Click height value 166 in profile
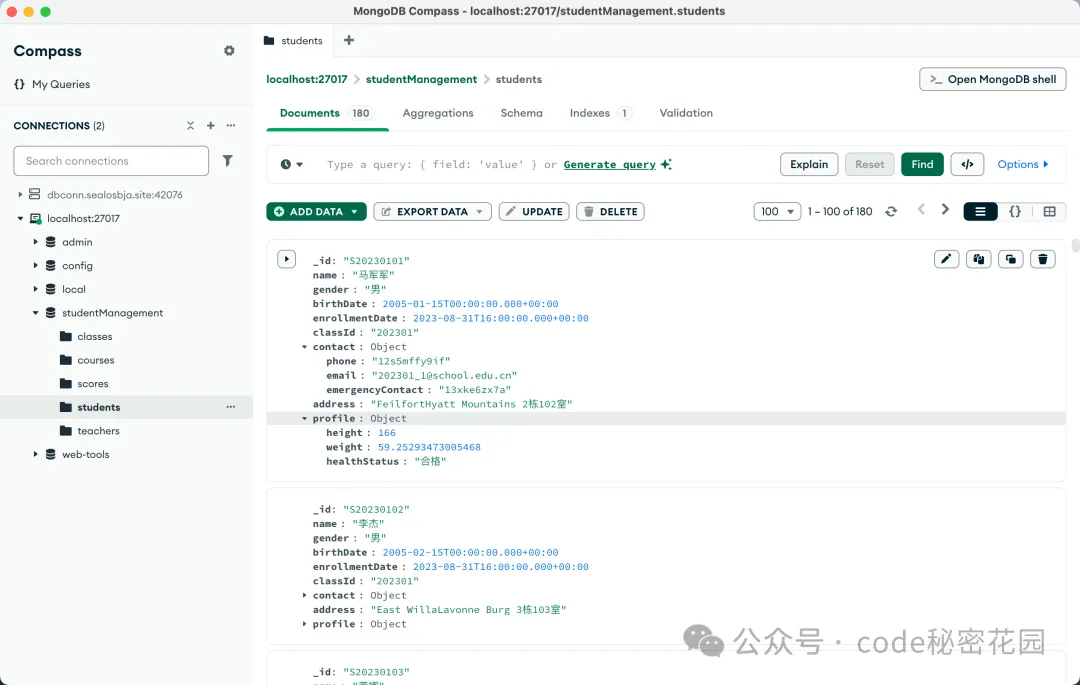The height and width of the screenshot is (685, 1080). tap(386, 433)
